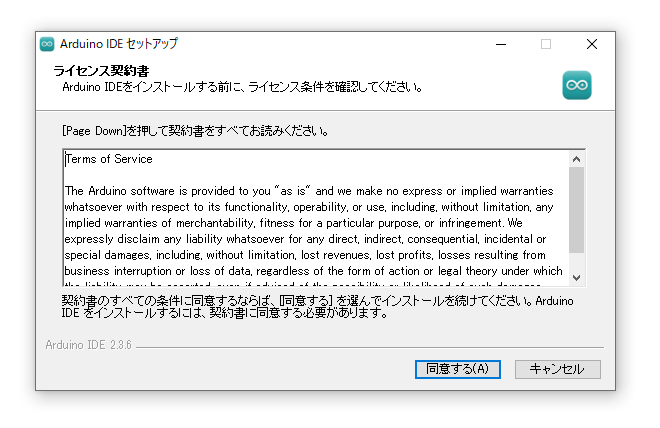The height and width of the screenshot is (428, 660).
Task: Click the license text scrollbar thumb
Action: [x=576, y=210]
